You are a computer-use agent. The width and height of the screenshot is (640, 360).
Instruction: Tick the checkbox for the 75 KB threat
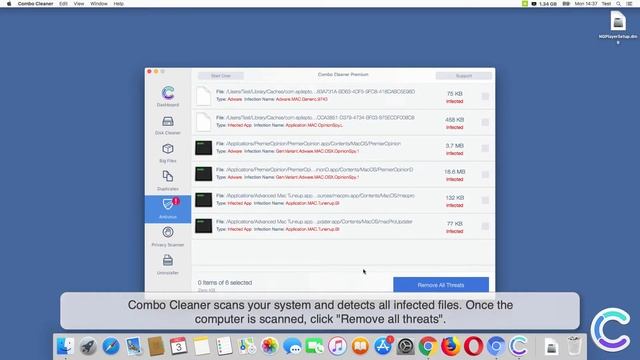(485, 96)
